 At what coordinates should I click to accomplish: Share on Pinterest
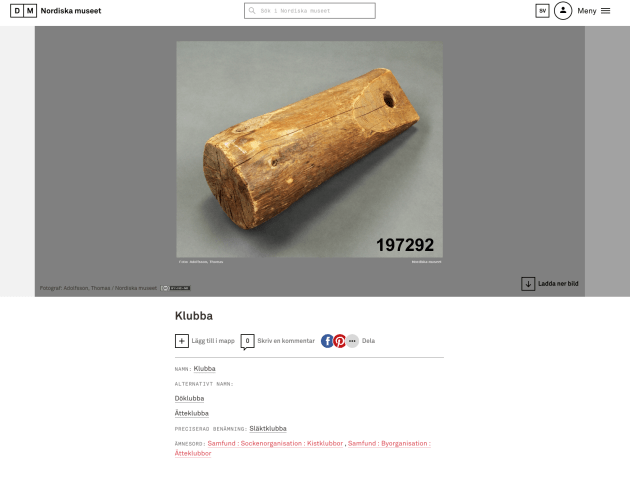[340, 341]
